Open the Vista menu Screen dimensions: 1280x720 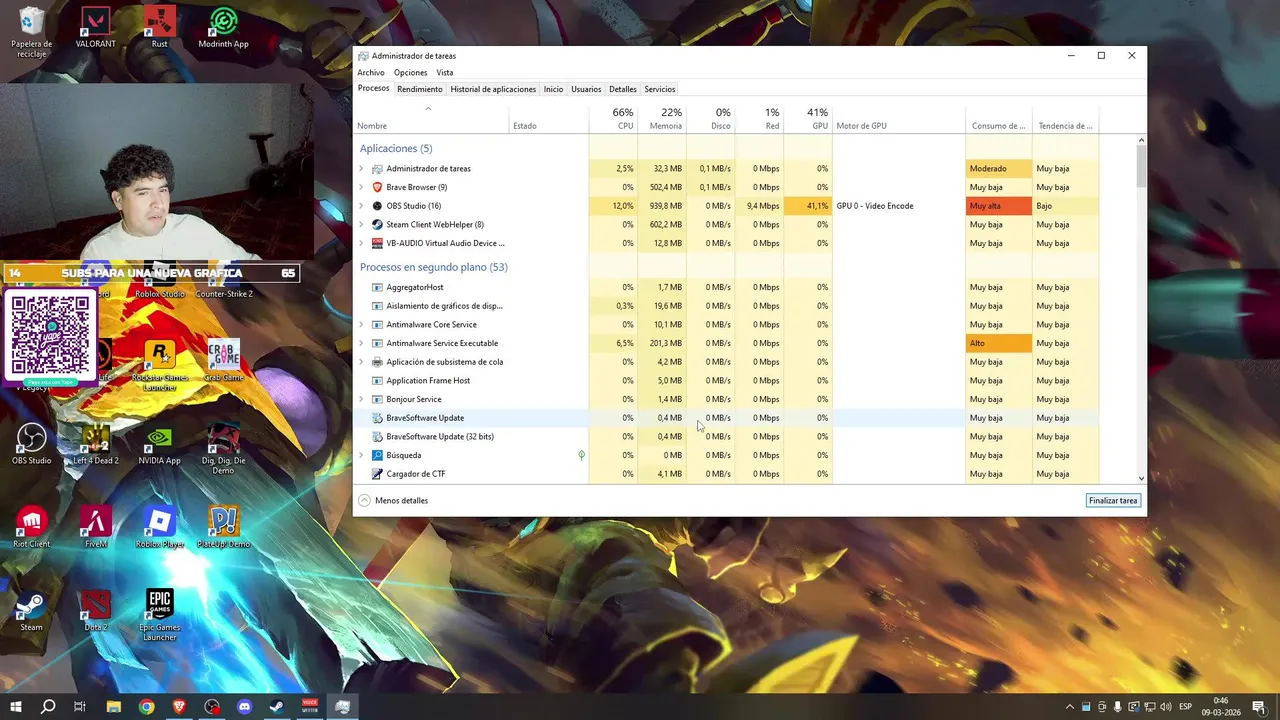click(x=445, y=73)
